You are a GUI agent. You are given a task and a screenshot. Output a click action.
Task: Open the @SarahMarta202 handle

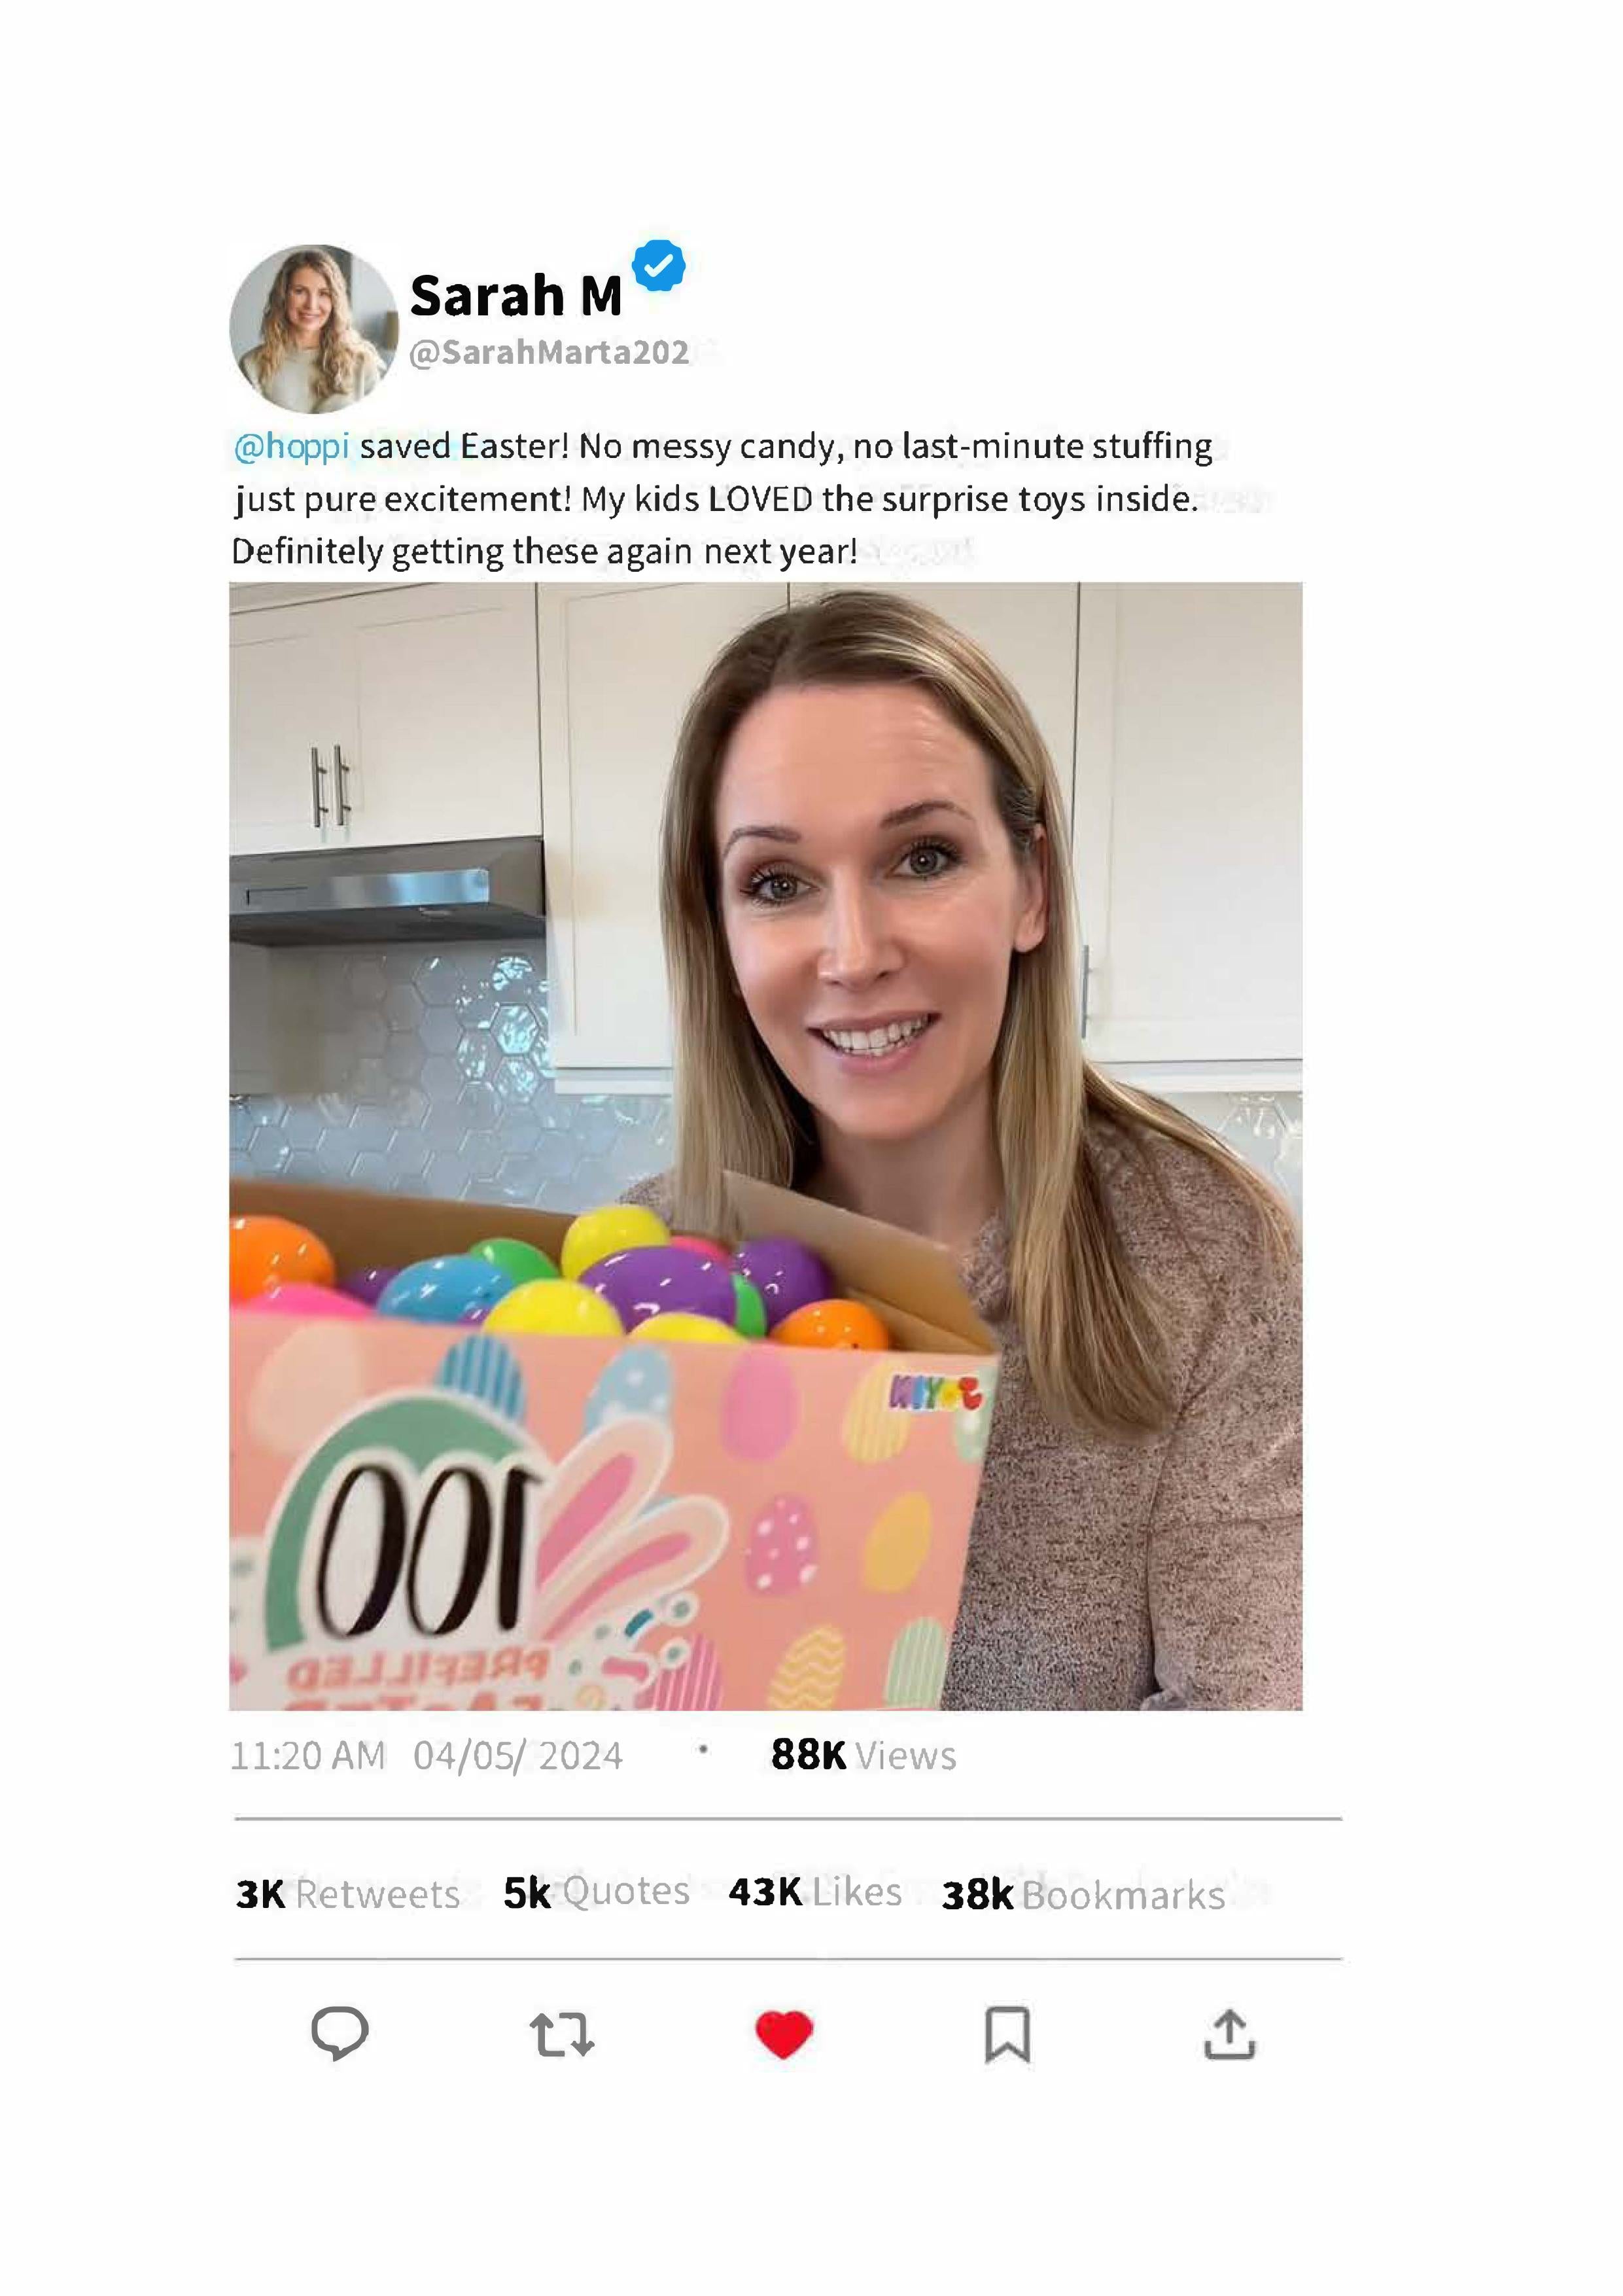coord(549,352)
